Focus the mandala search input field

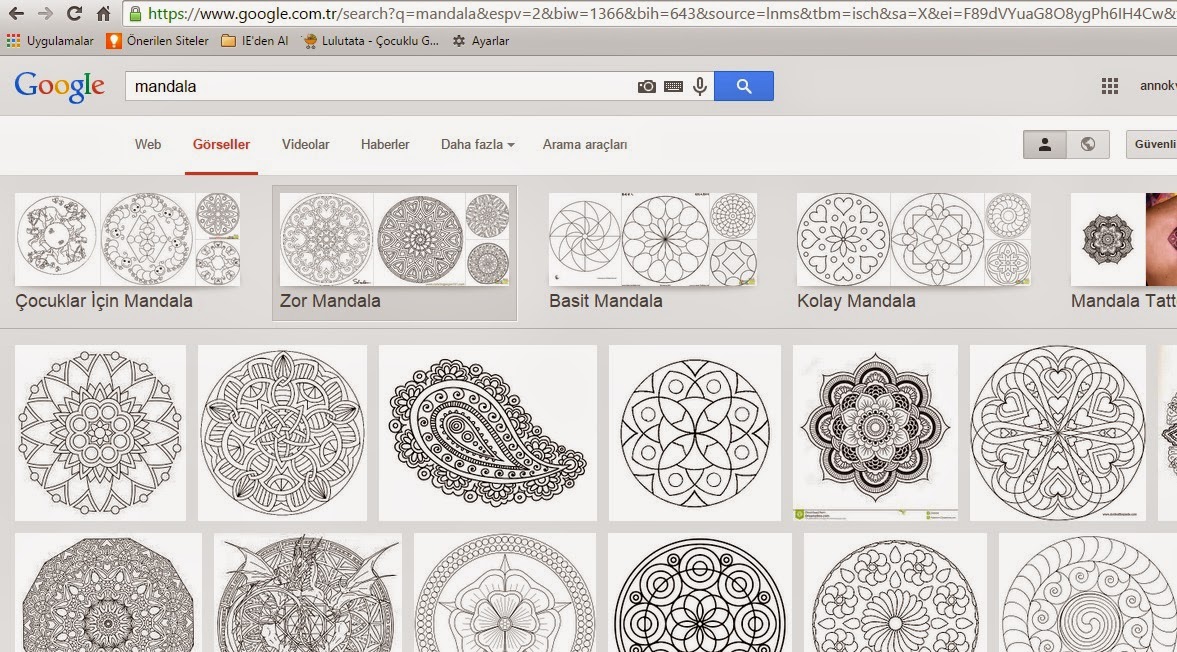click(379, 86)
